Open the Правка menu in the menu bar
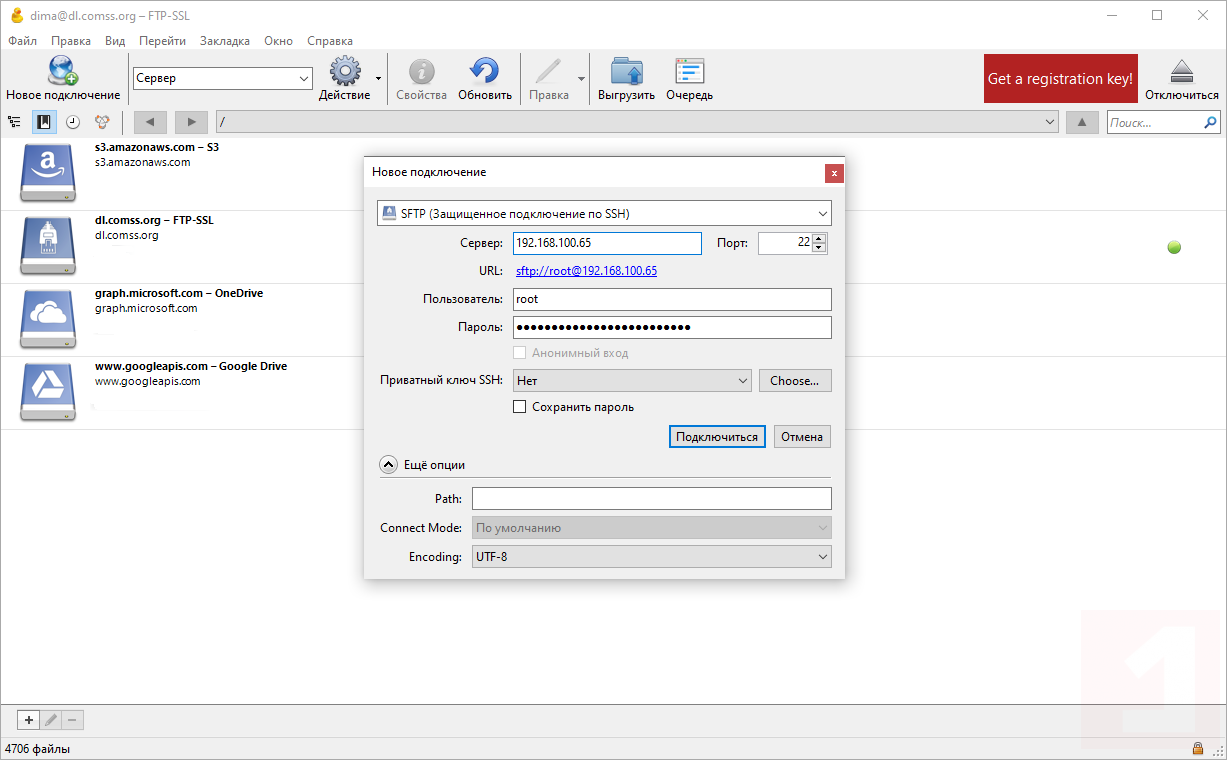The image size is (1227, 760). click(x=71, y=41)
